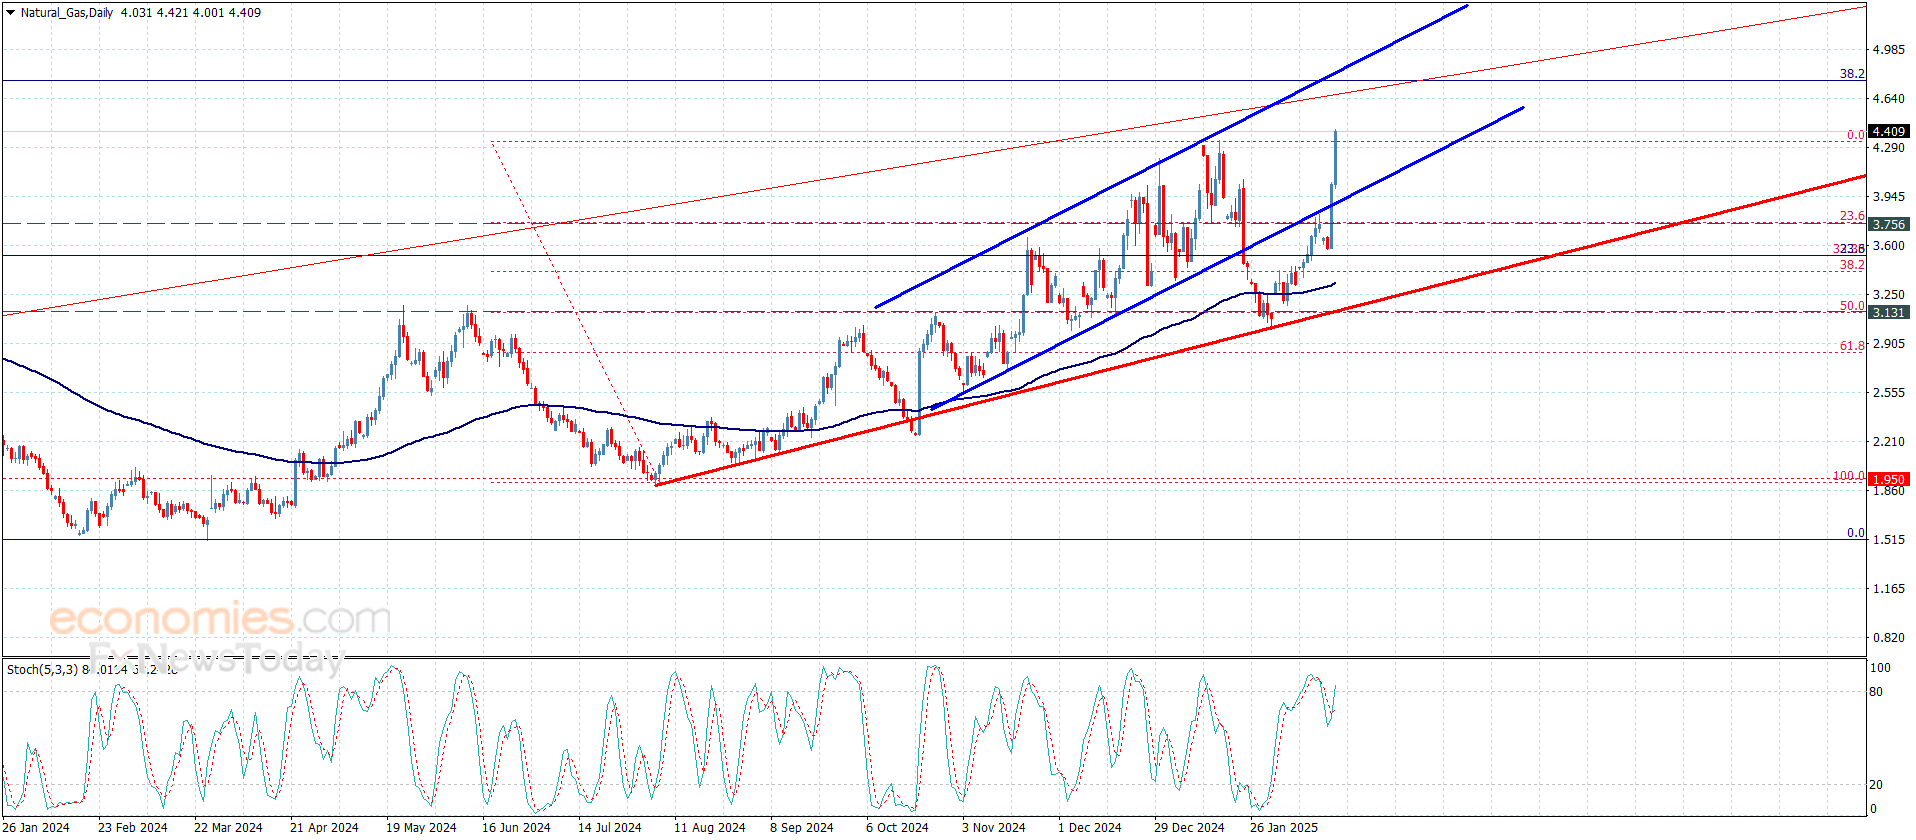Click the 23 Feb 2024 date label
Image resolution: width=1916 pixels, height=840 pixels.
(x=133, y=827)
